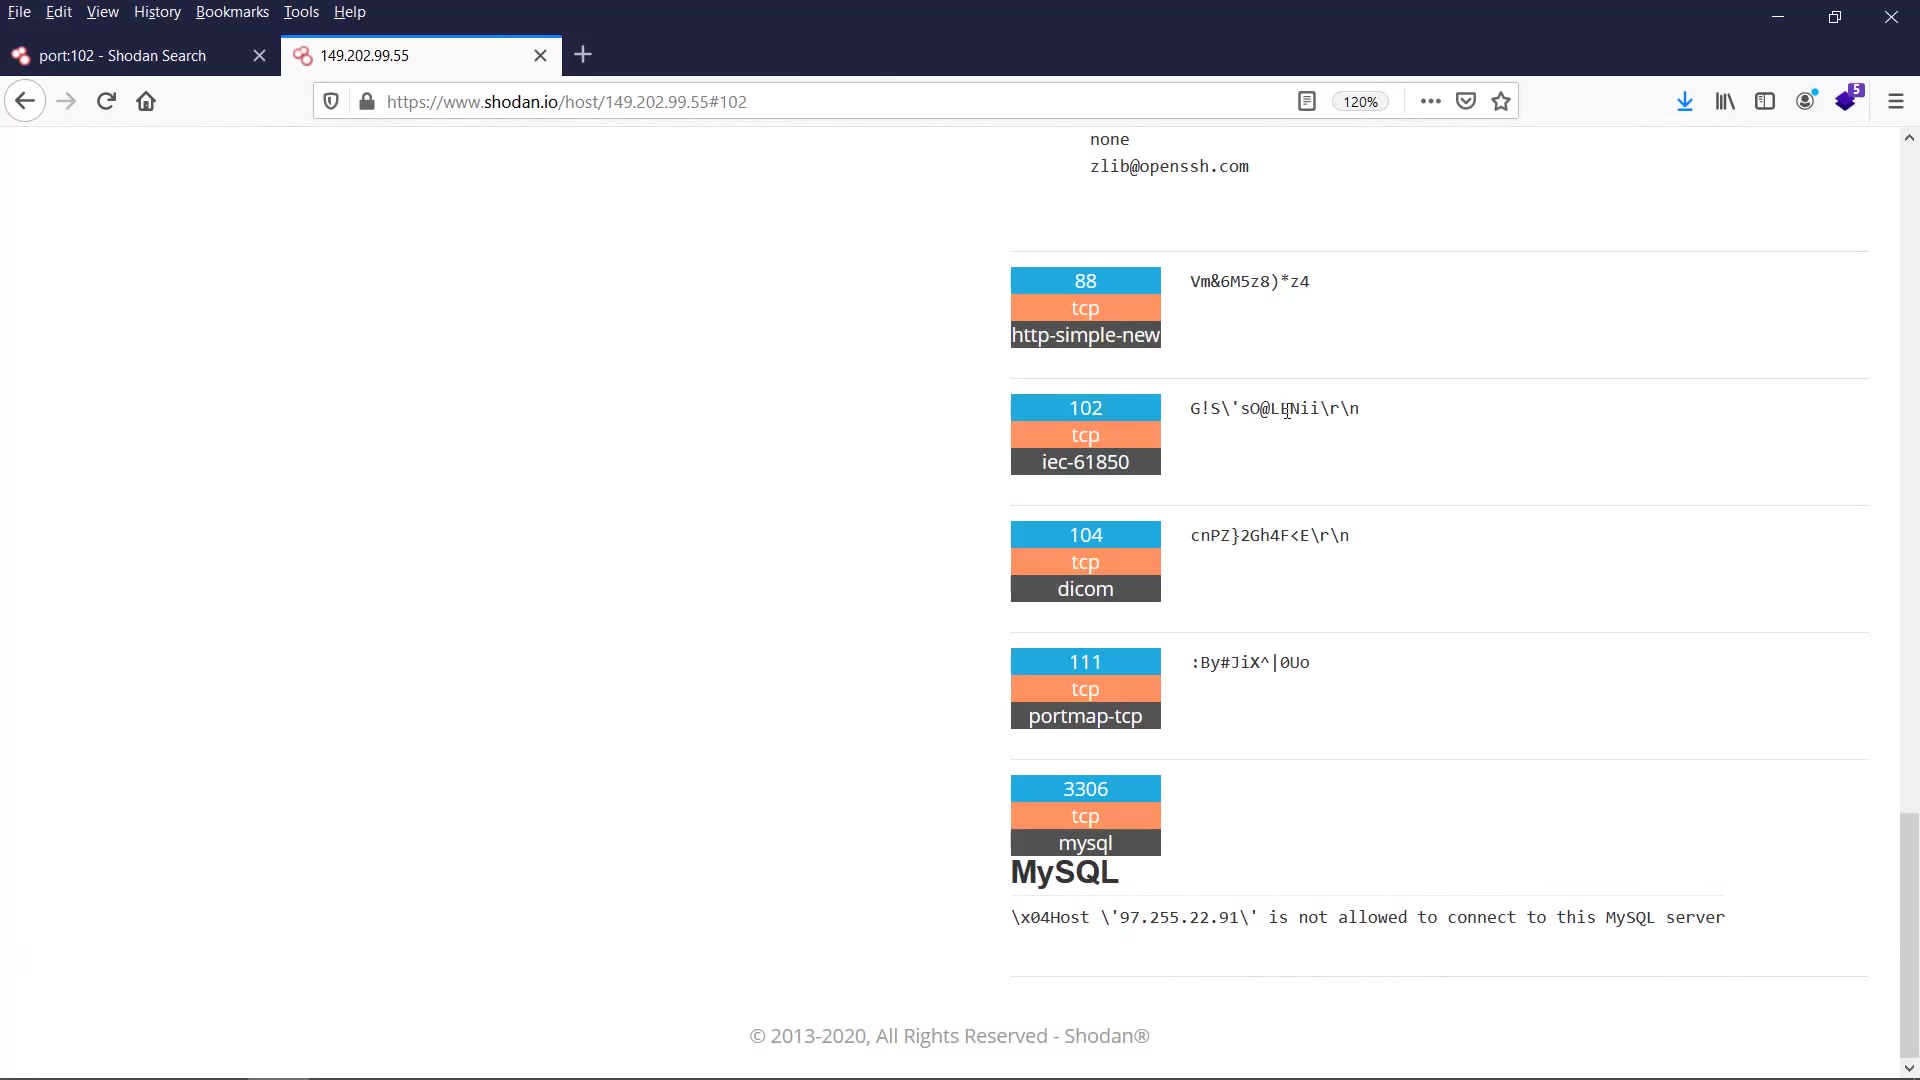Screen dimensions: 1920x1080
Task: Reload the current Shodan page
Action: pyautogui.click(x=106, y=101)
